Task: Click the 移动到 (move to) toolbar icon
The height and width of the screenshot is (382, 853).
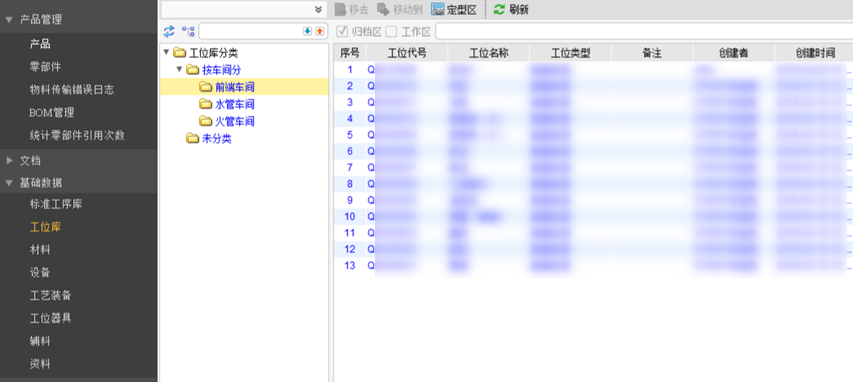Action: 400,9
